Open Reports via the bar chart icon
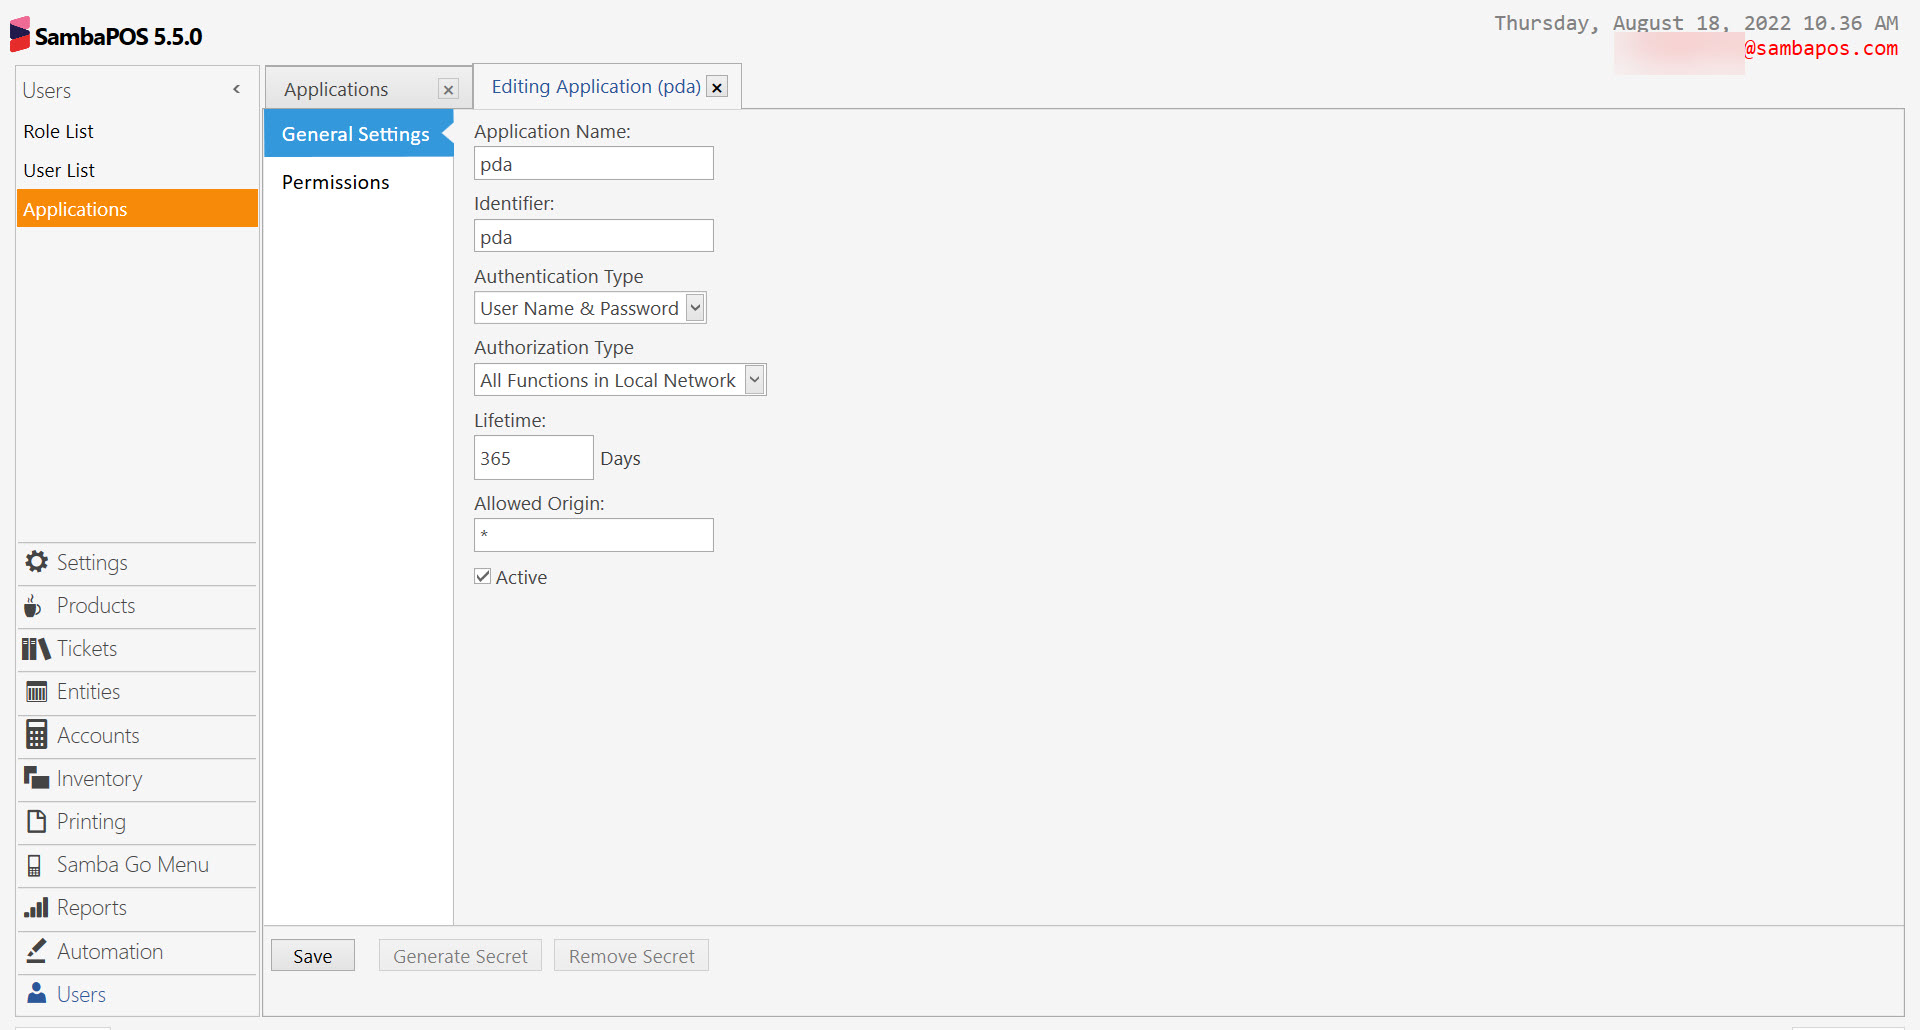The image size is (1920, 1030). coord(35,907)
